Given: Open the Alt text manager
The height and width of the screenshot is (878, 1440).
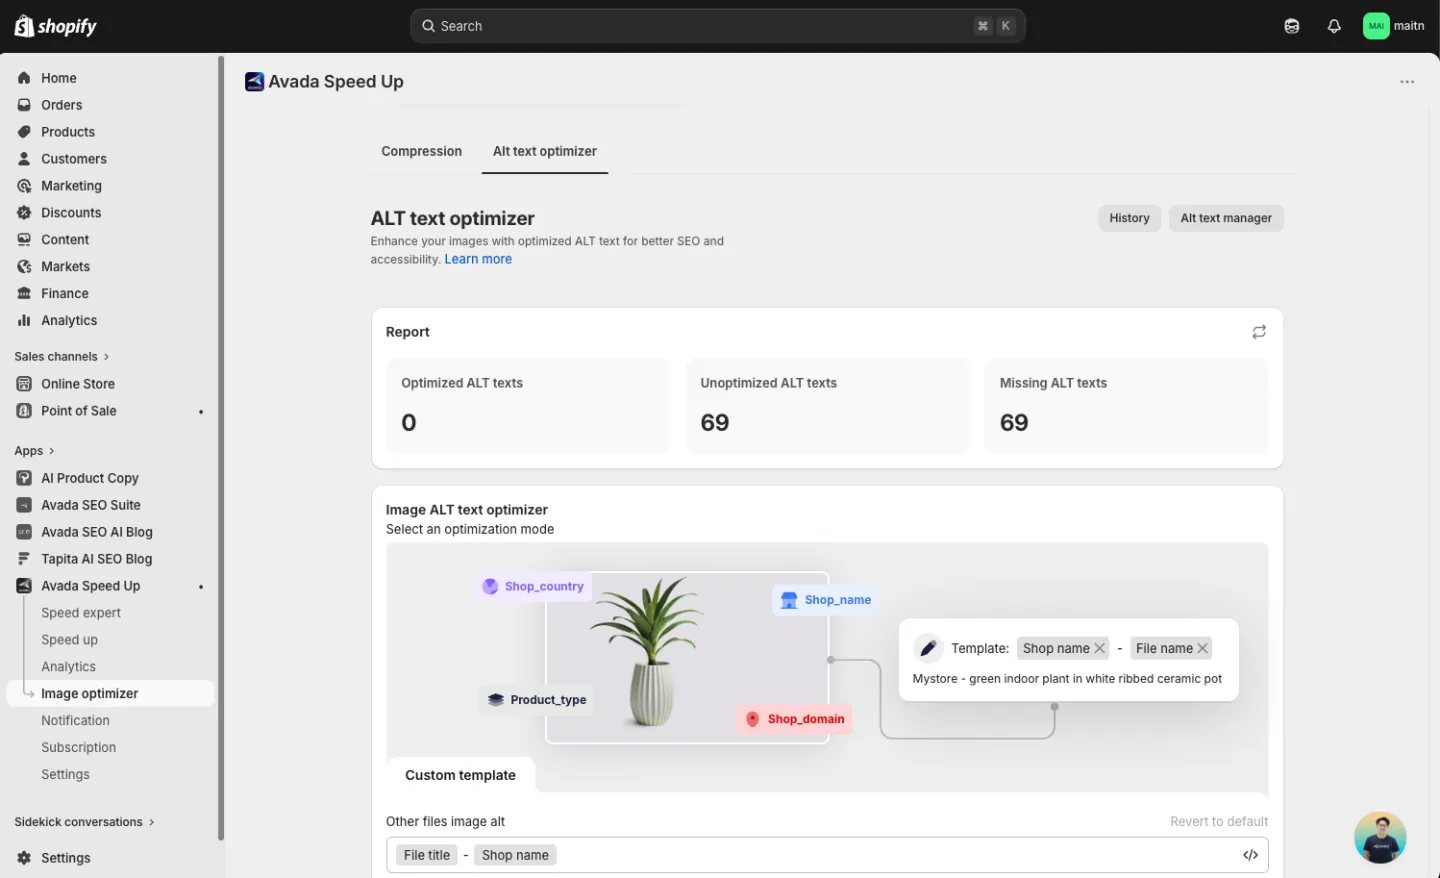Looking at the screenshot, I should (1226, 218).
